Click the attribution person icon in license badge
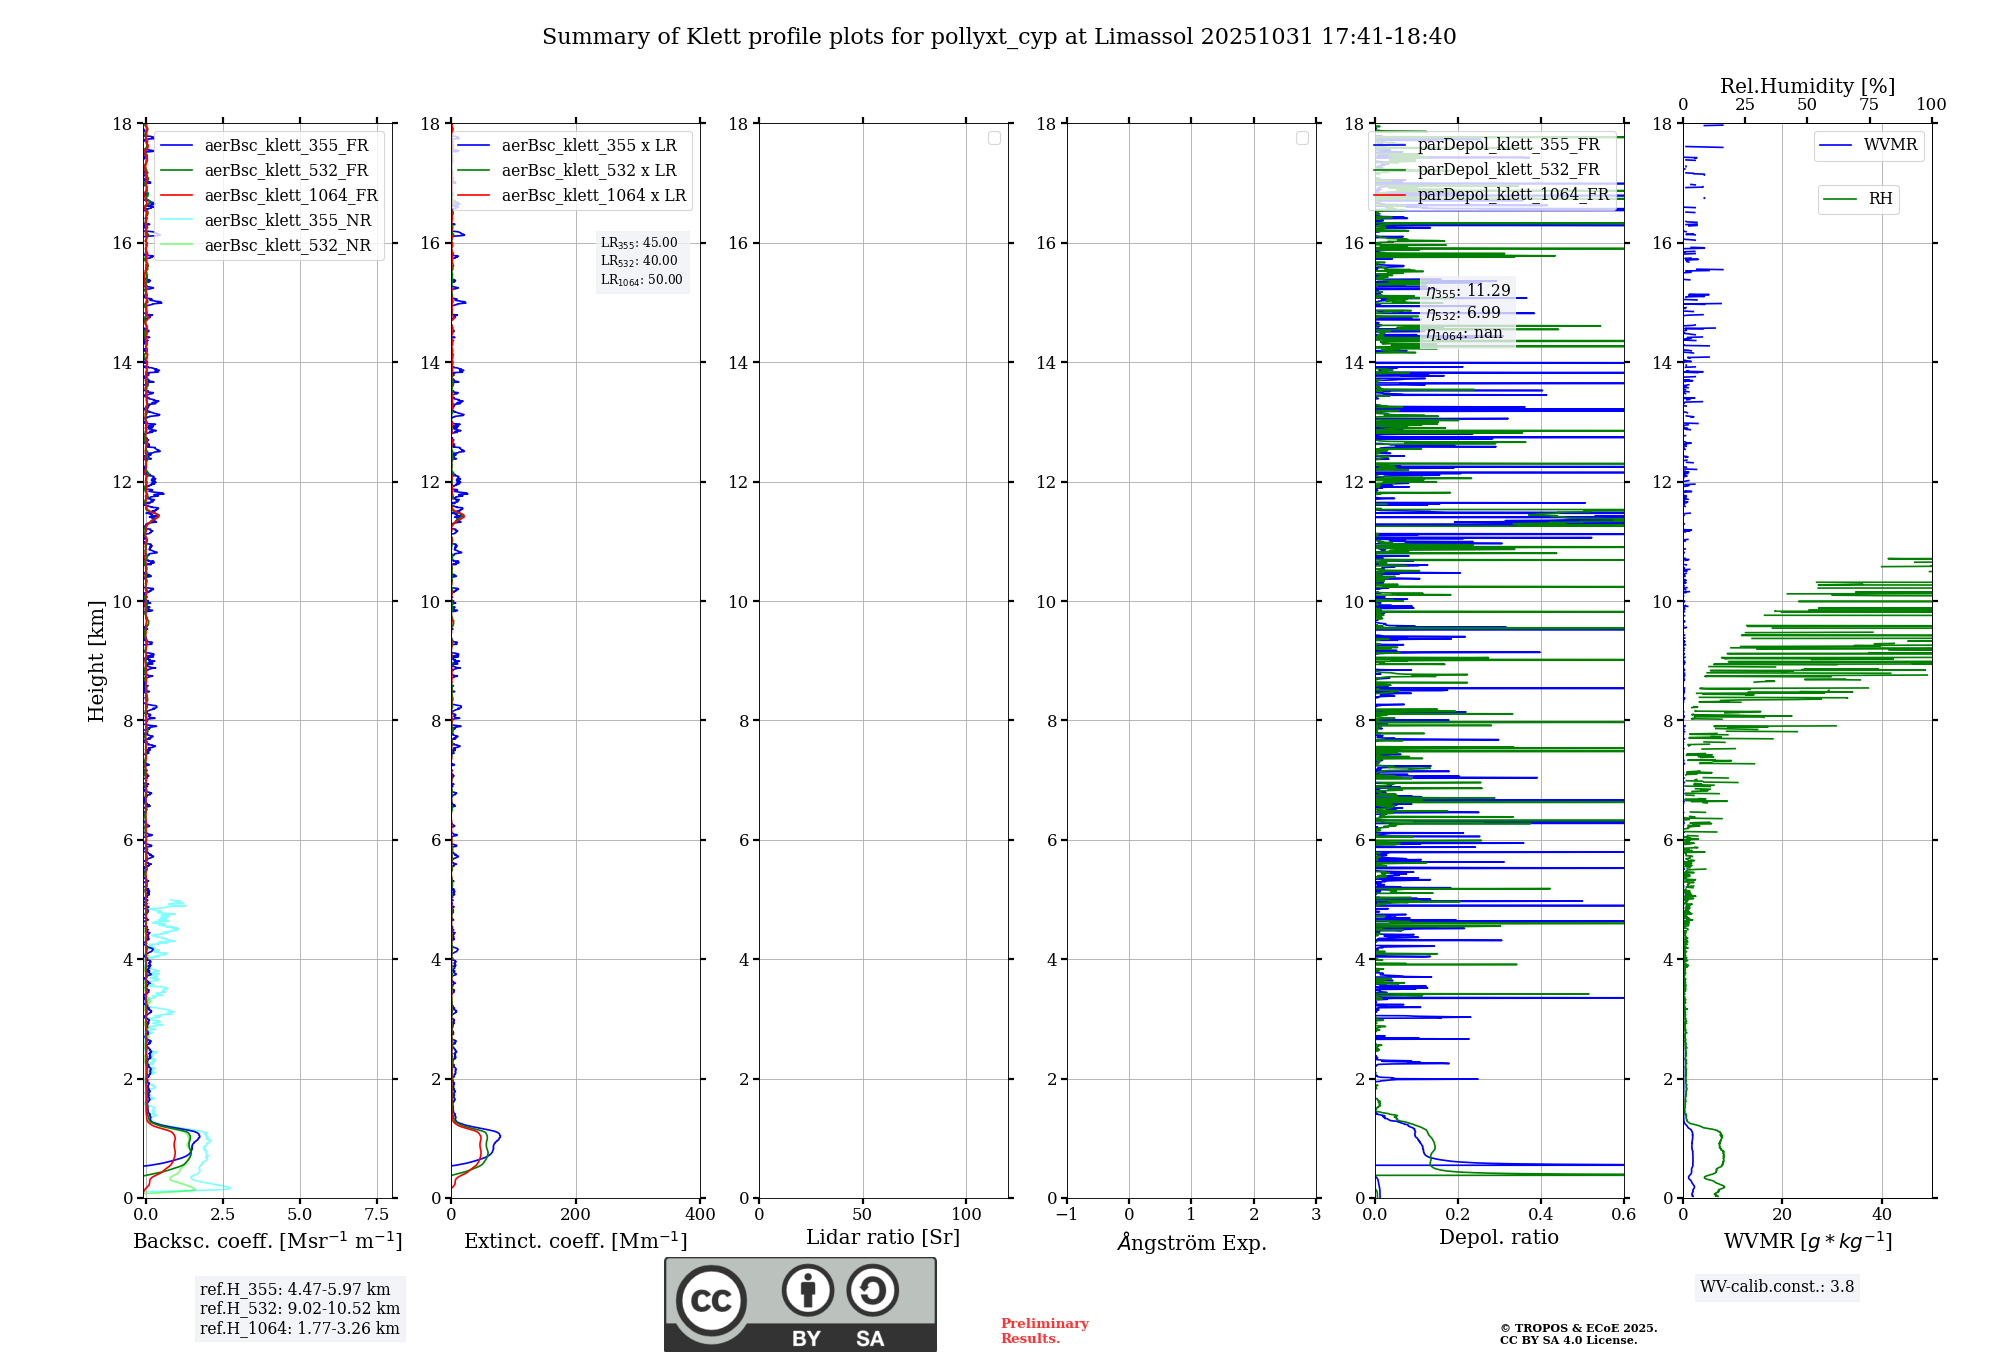This screenshot has width=2000, height=1360. point(807,1290)
